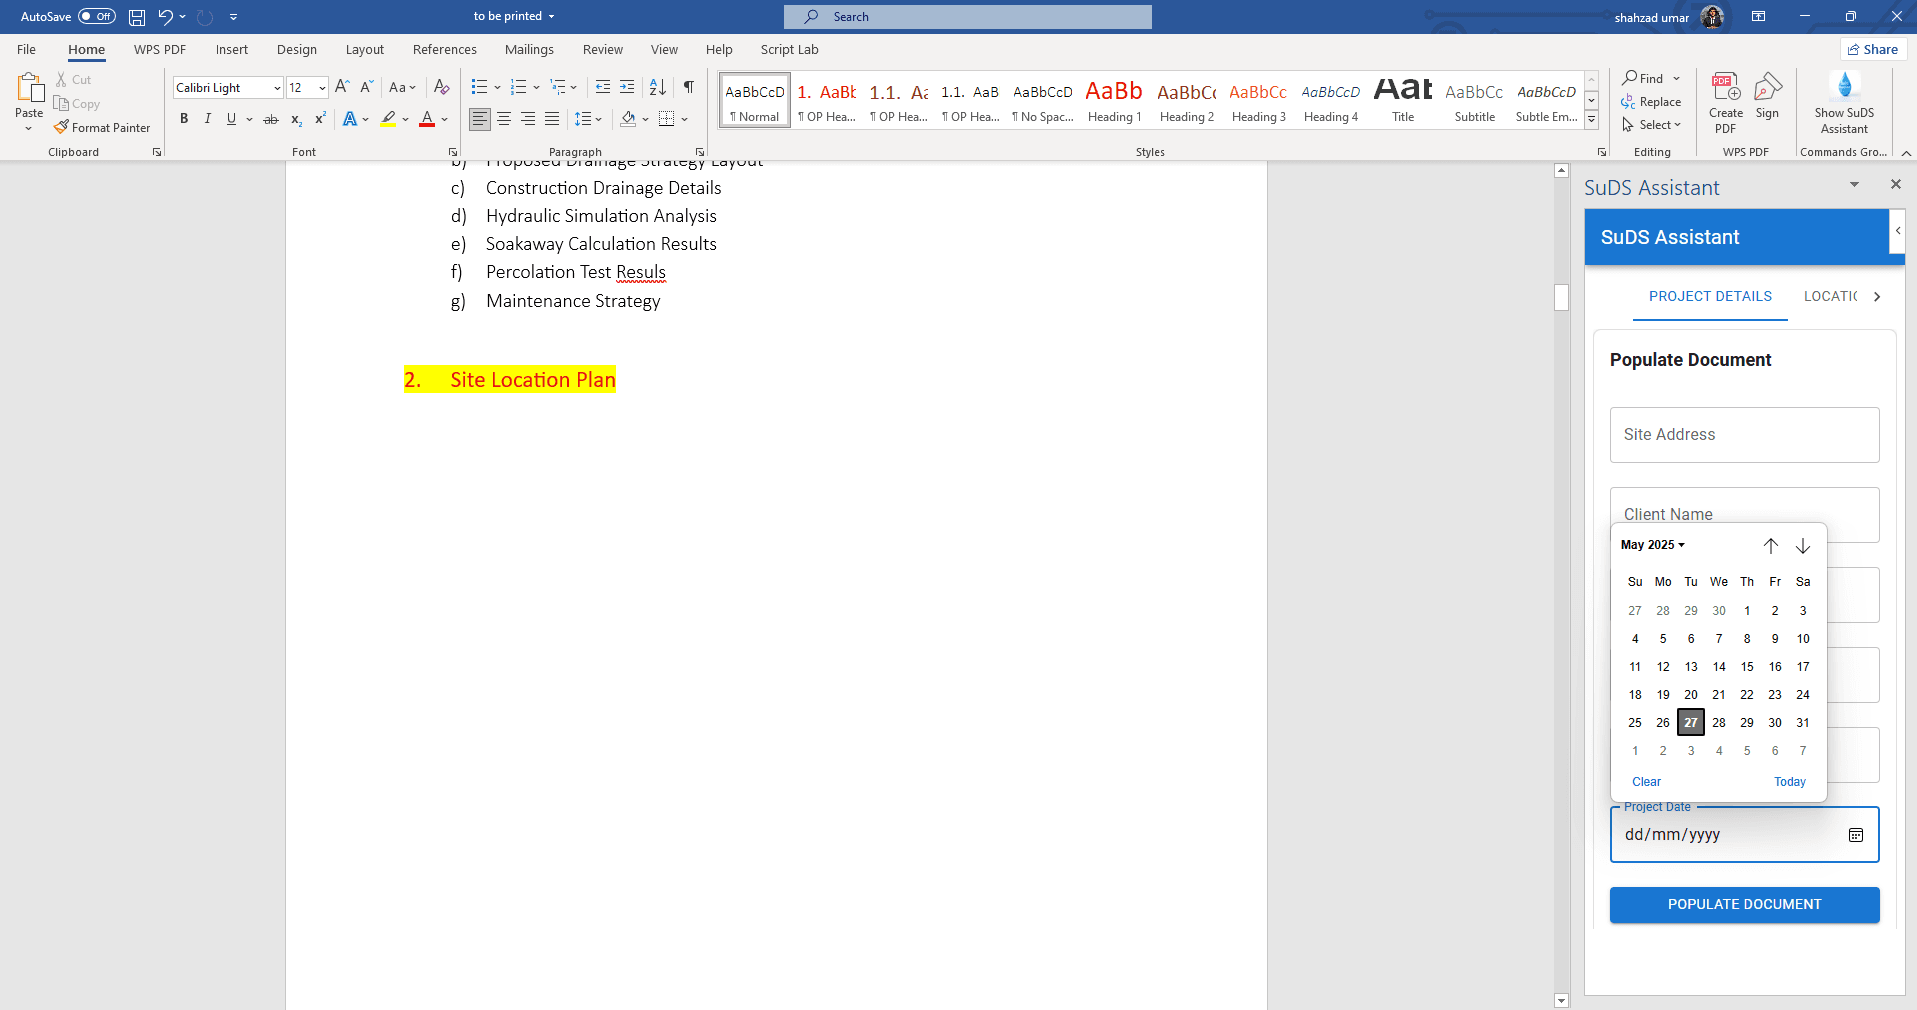Go to previous month in calendar
Screen dimensions: 1917x1010
pos(1771,545)
